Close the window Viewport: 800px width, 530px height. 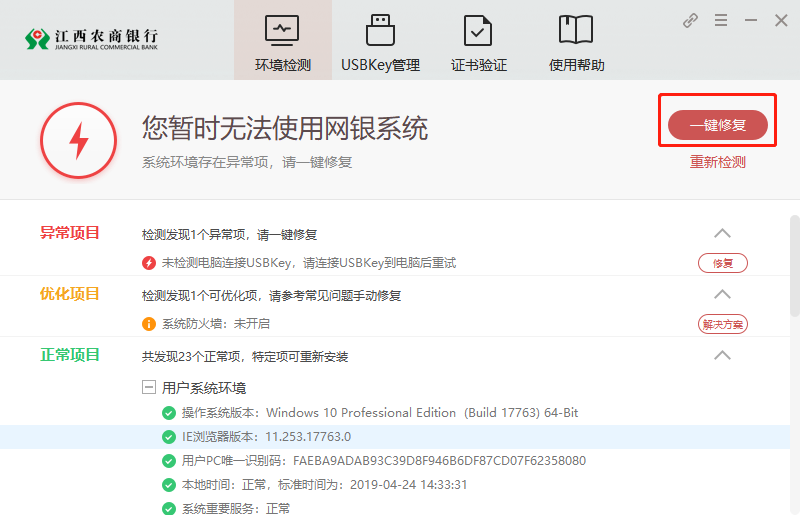point(781,20)
